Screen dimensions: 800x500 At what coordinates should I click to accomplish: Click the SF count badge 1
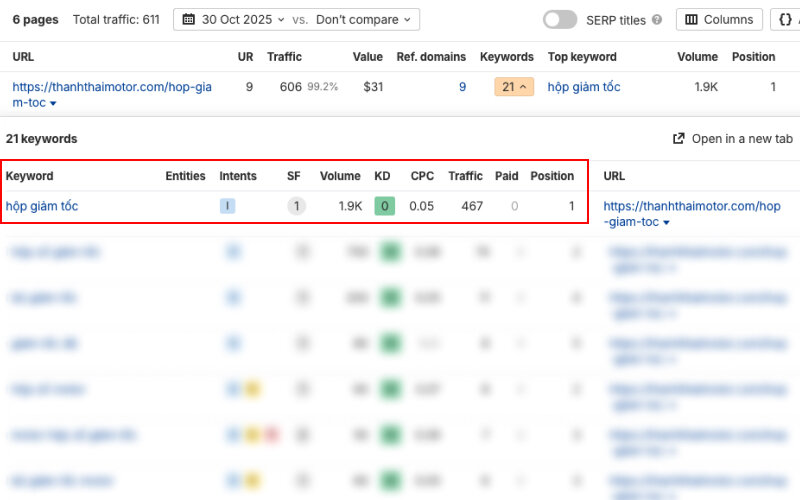coord(296,206)
